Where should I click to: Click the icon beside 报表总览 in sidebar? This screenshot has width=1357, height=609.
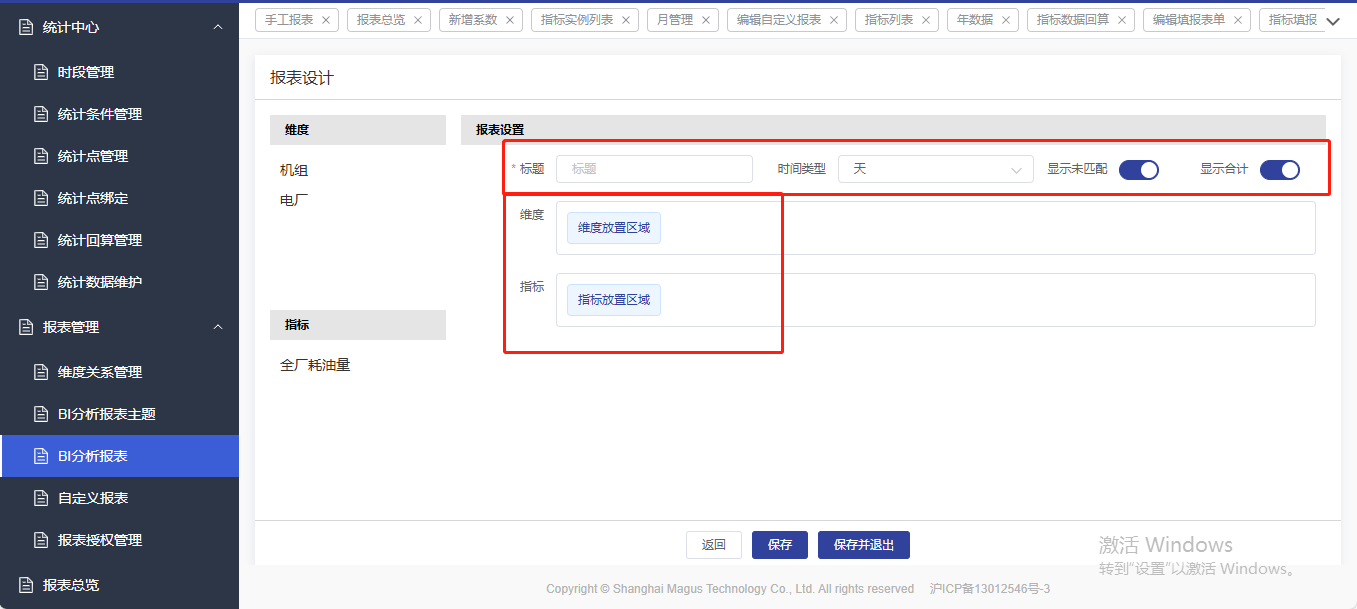point(26,585)
